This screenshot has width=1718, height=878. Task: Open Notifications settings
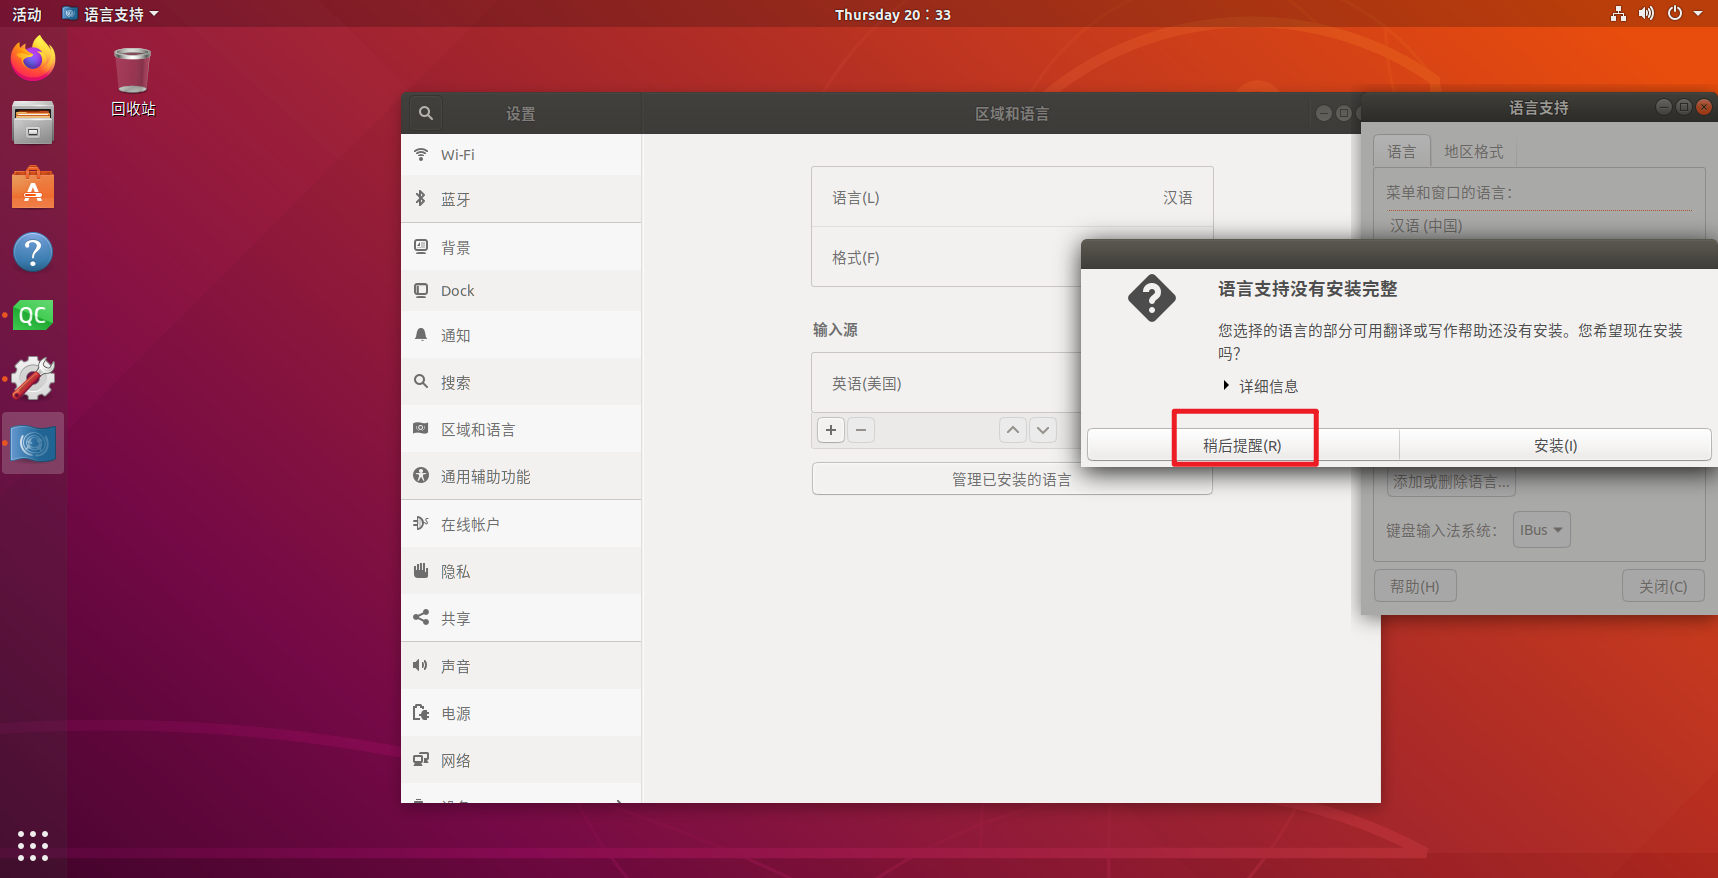tap(521, 335)
